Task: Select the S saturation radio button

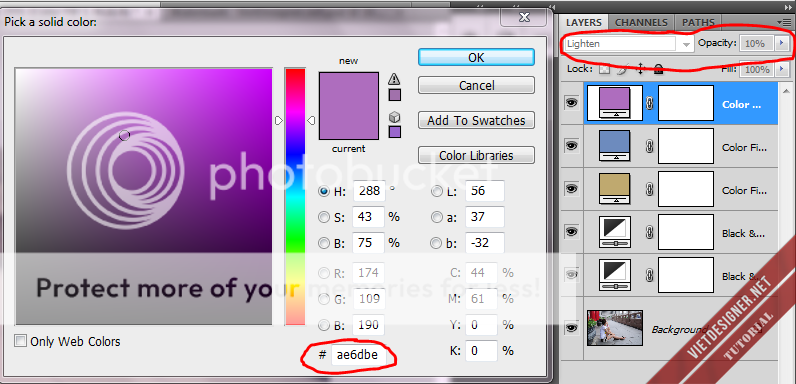Action: pos(323,217)
